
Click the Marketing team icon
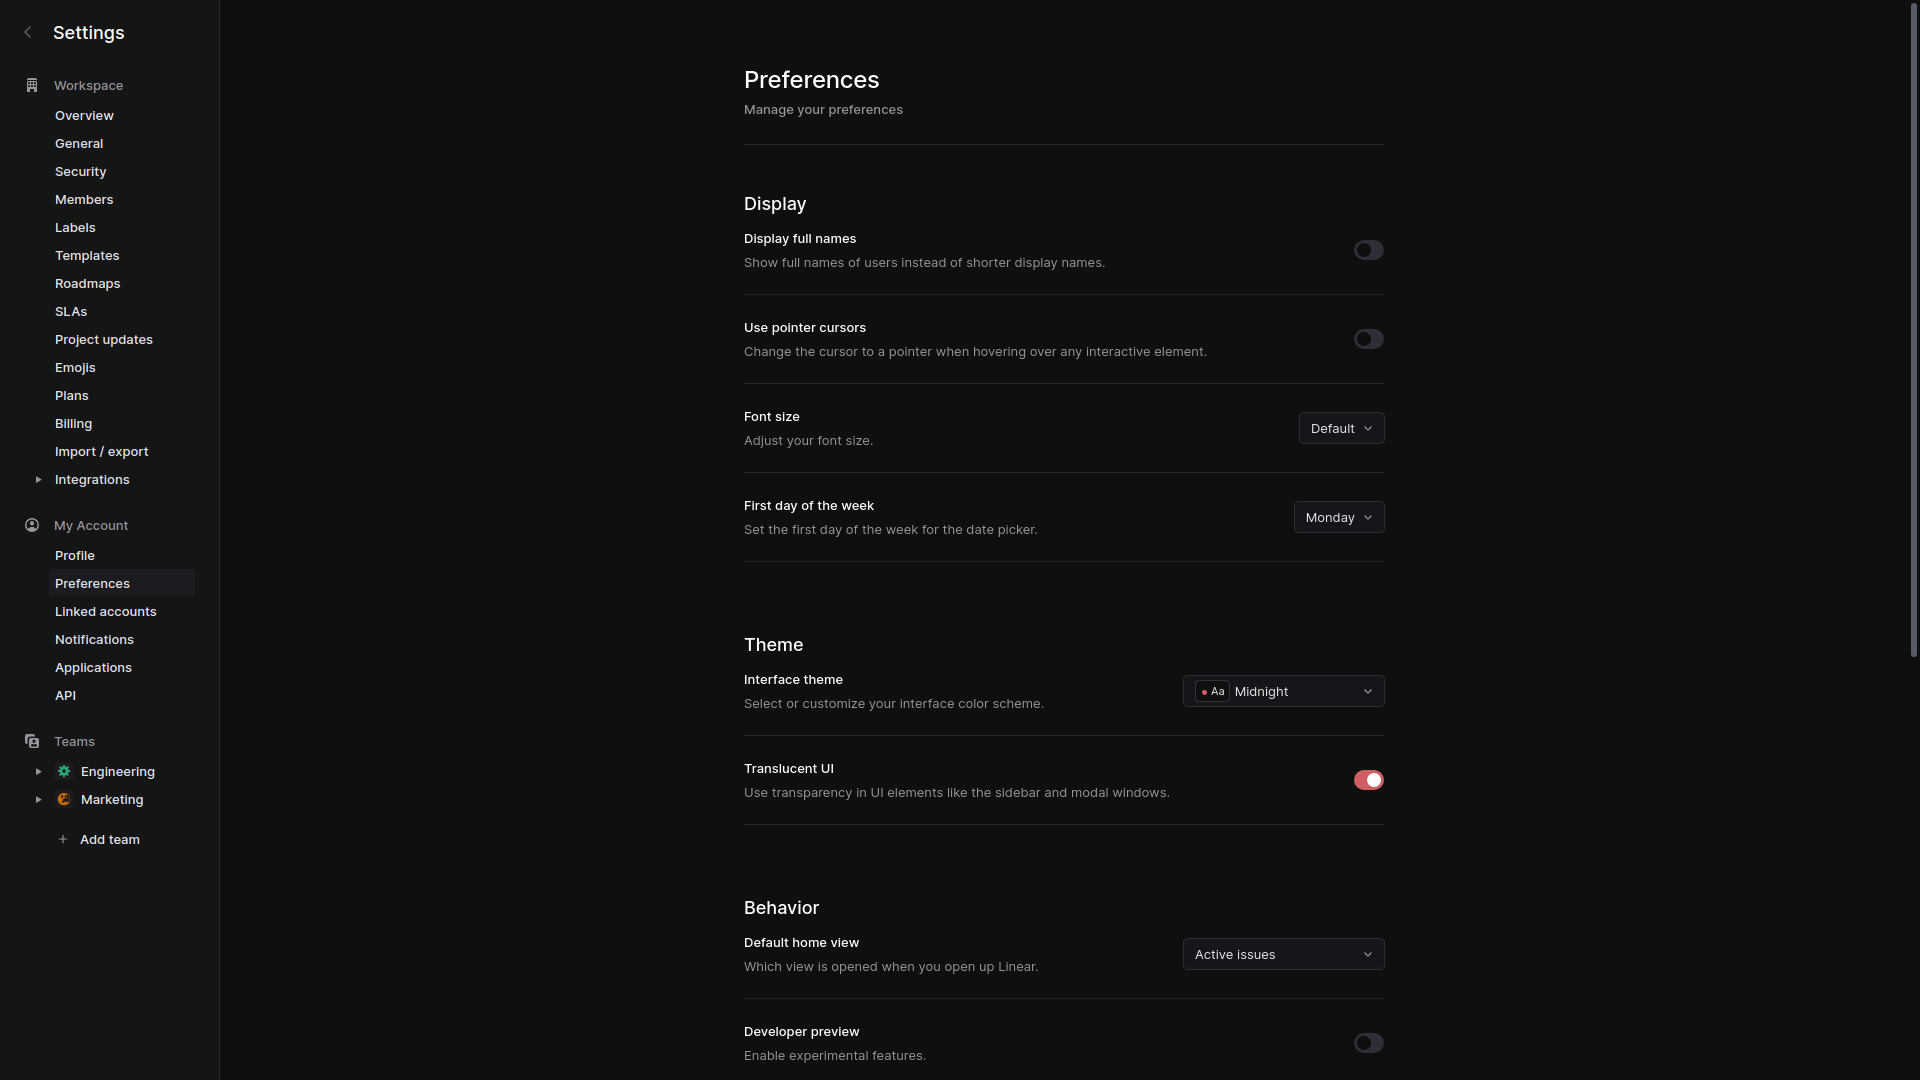[63, 799]
